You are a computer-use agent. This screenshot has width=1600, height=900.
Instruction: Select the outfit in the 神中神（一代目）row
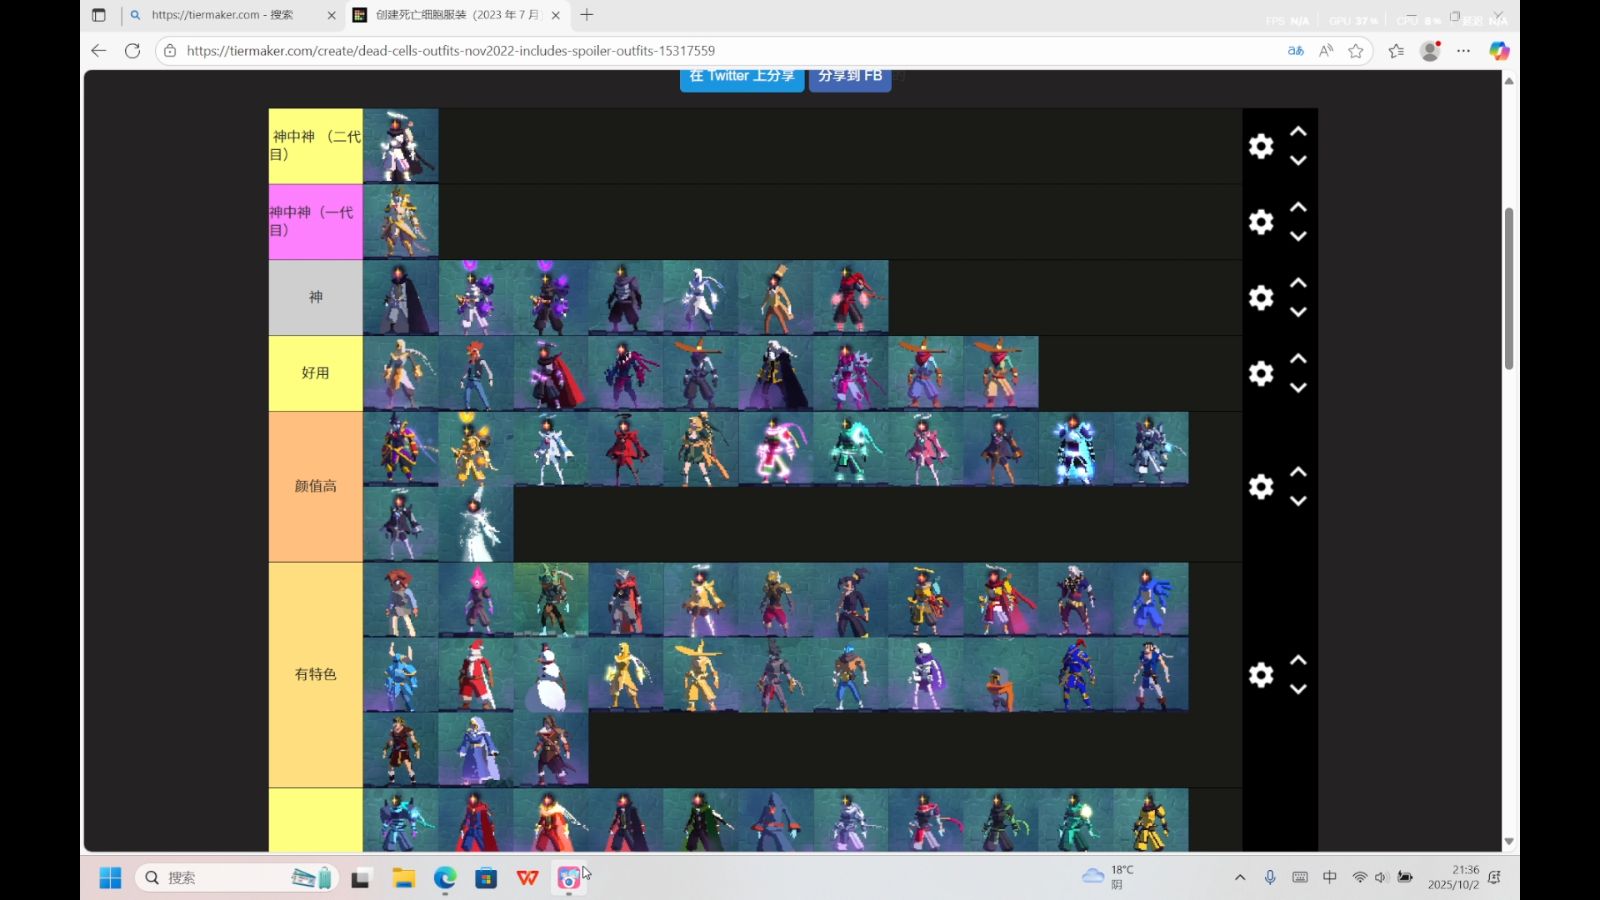(x=401, y=222)
